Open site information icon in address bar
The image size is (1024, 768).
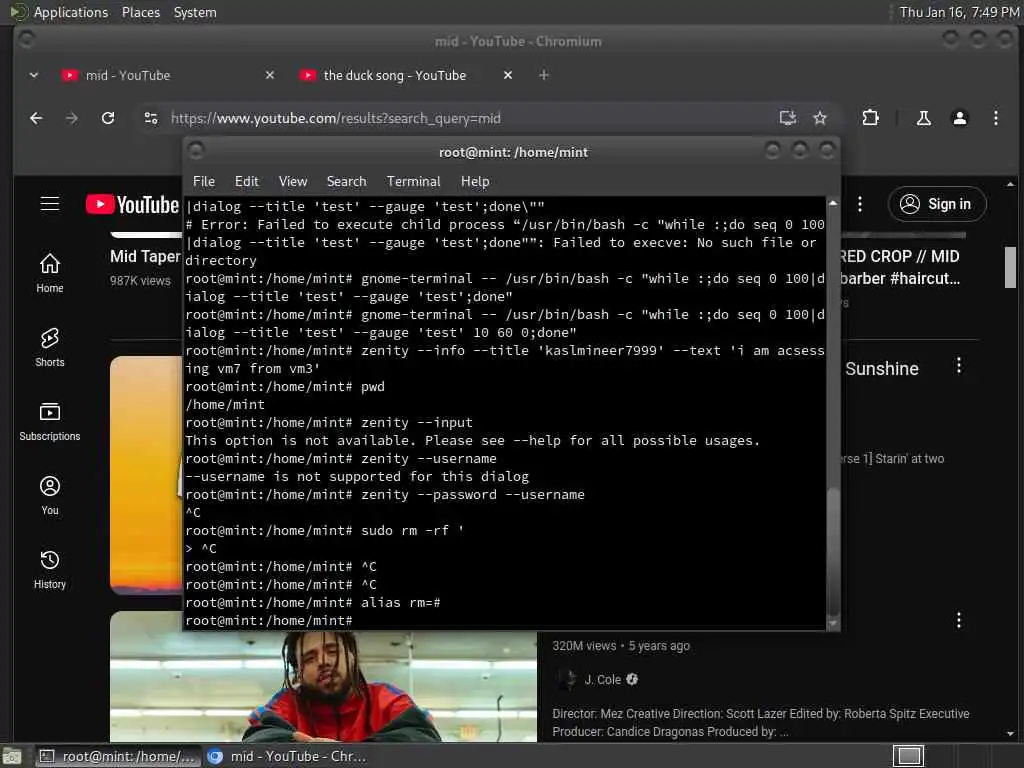pos(151,118)
